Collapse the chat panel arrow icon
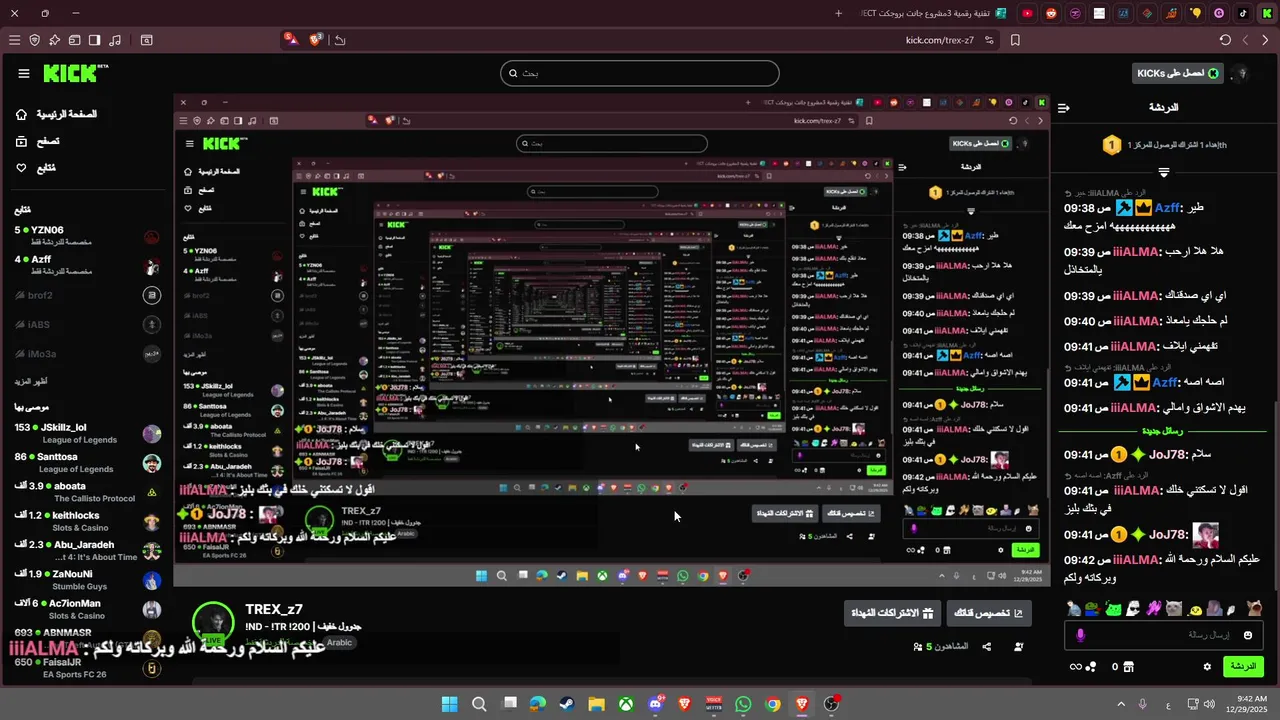This screenshot has height=720, width=1280. click(1064, 107)
